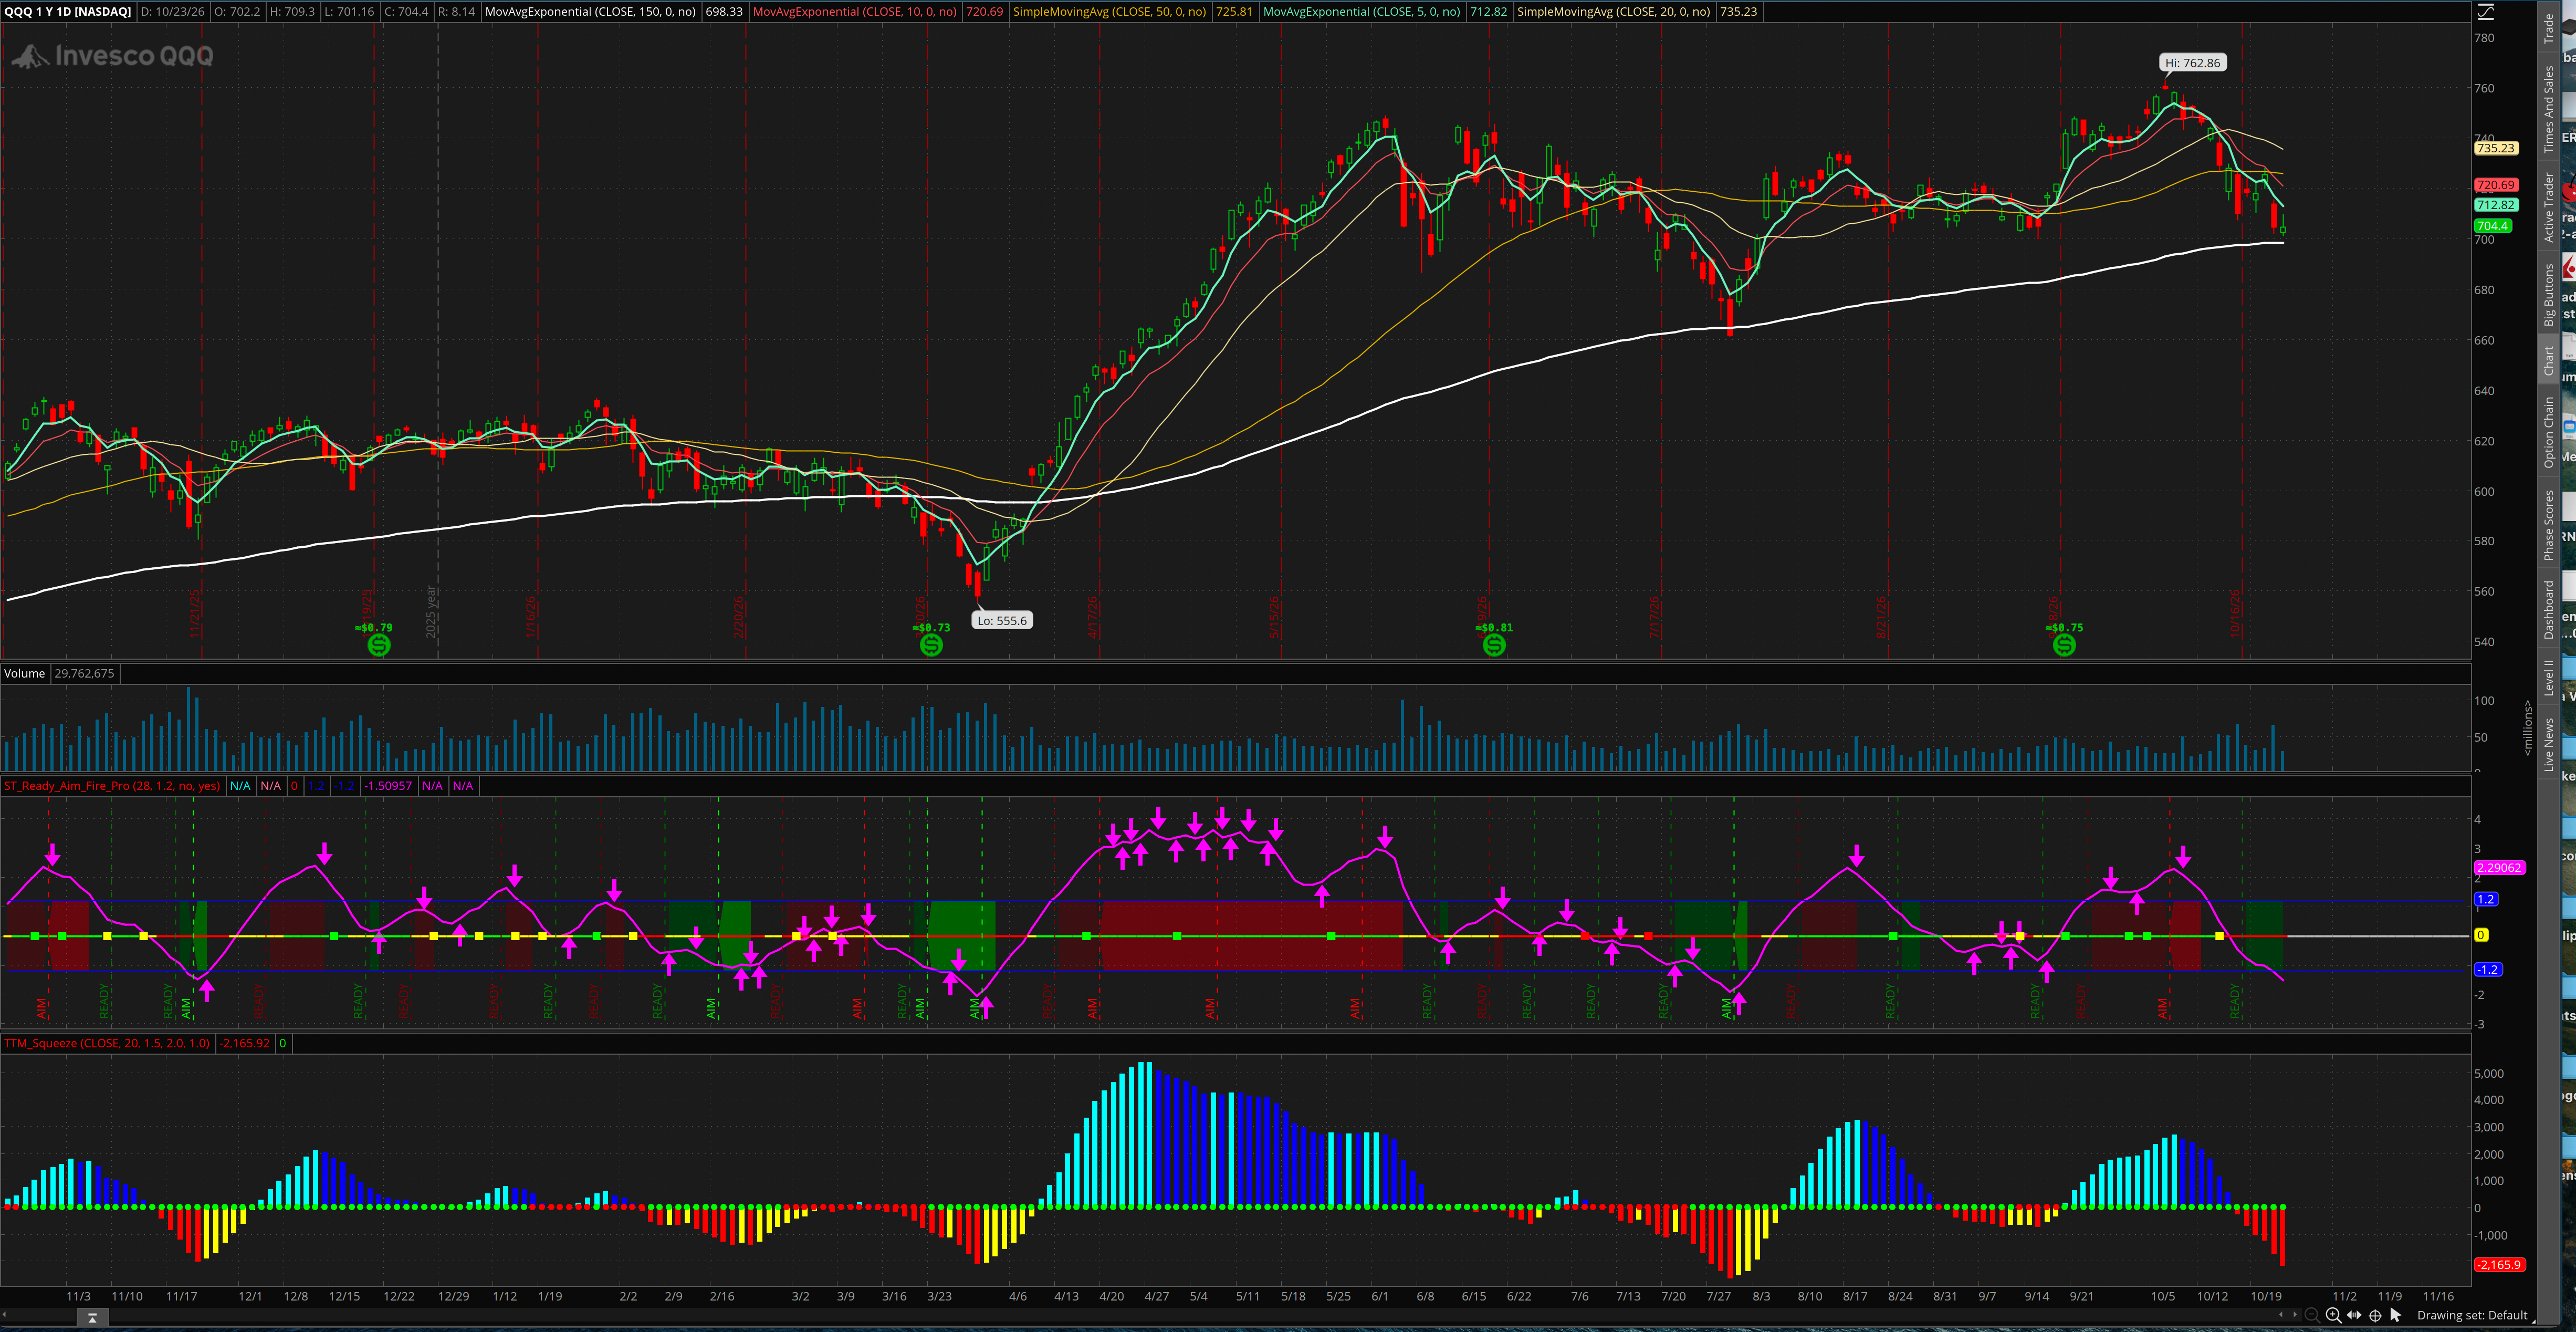The image size is (2576, 1332).
Task: Select the pointer arrow drawing tool
Action: coord(2396,1315)
